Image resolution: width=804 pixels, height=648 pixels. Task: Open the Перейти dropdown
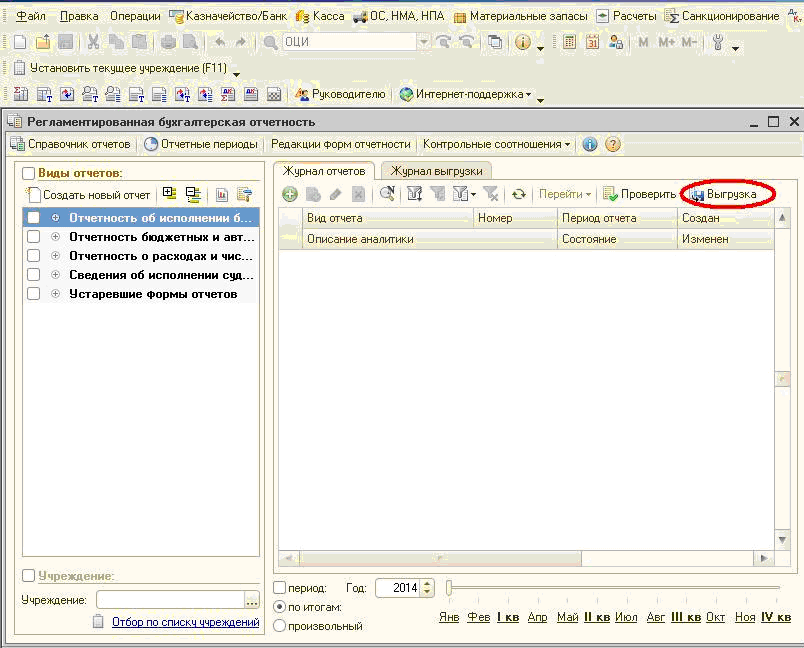(565, 194)
